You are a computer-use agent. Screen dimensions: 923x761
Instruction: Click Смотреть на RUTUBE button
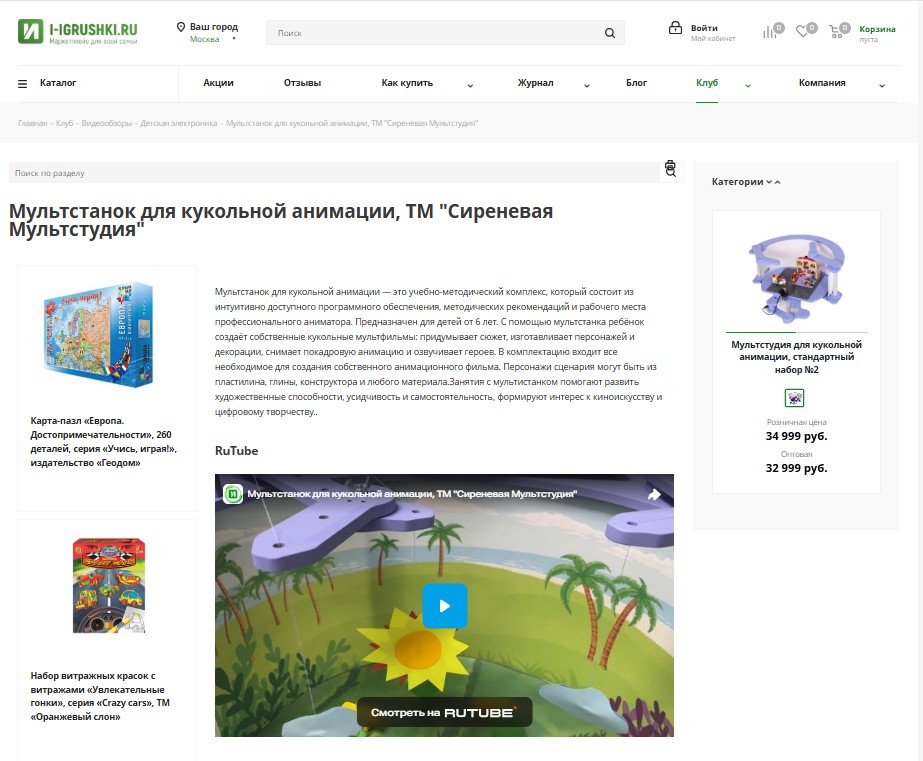pos(444,712)
